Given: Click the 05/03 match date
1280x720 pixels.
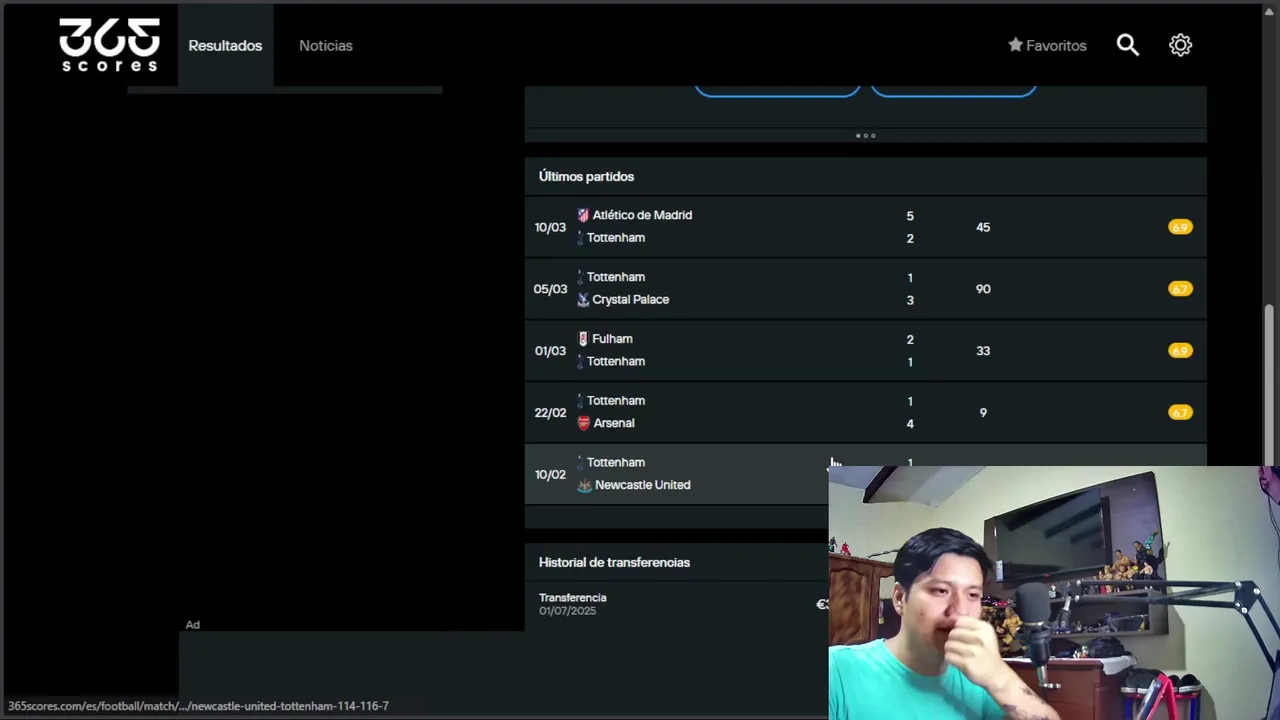Looking at the screenshot, I should tap(550, 289).
